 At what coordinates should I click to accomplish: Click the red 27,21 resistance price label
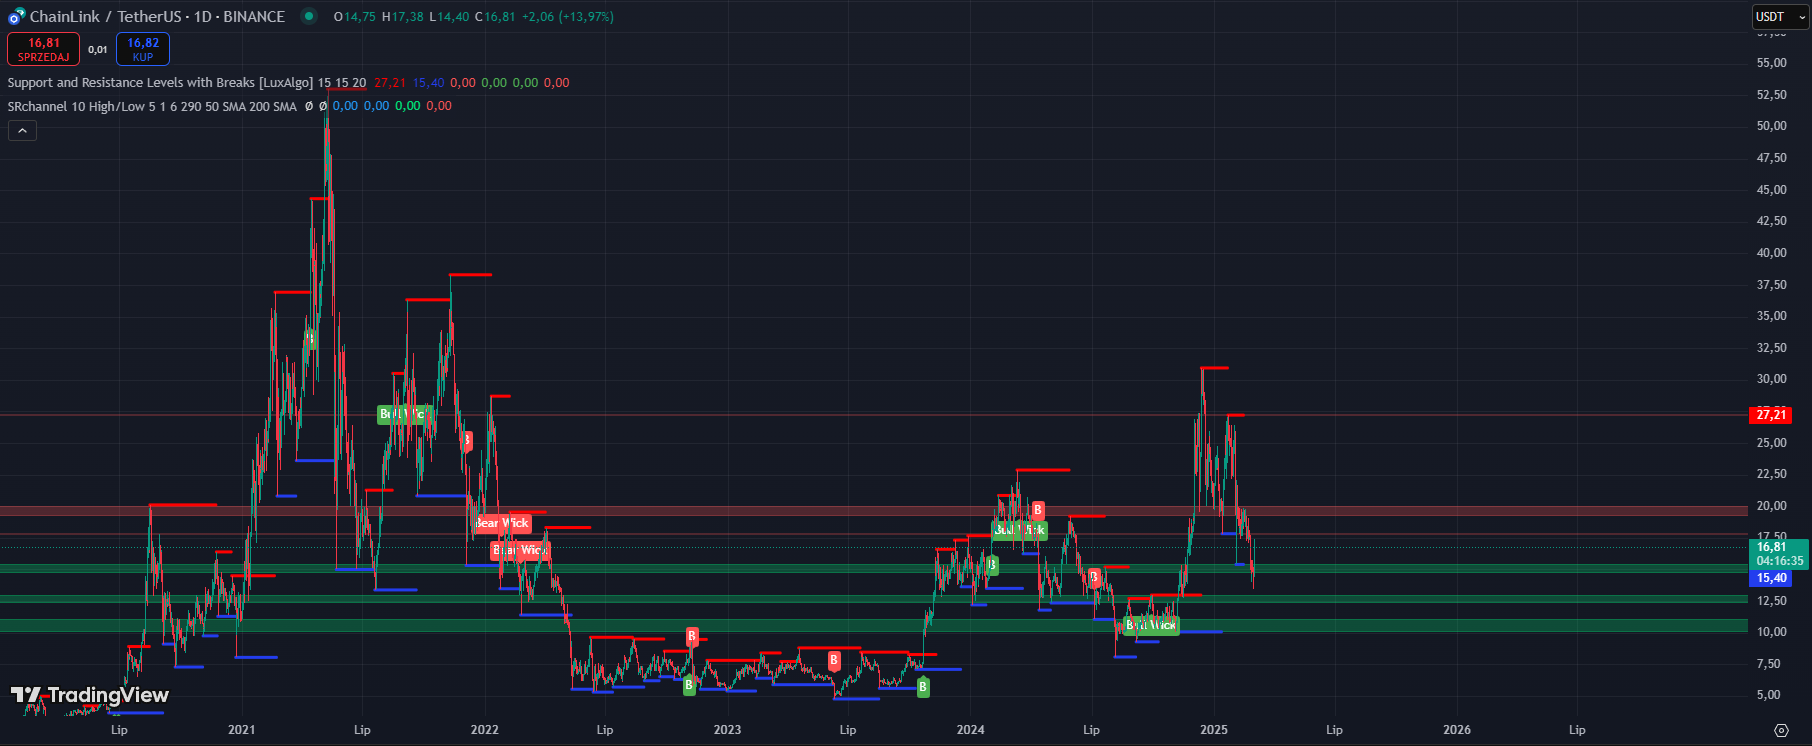1770,415
